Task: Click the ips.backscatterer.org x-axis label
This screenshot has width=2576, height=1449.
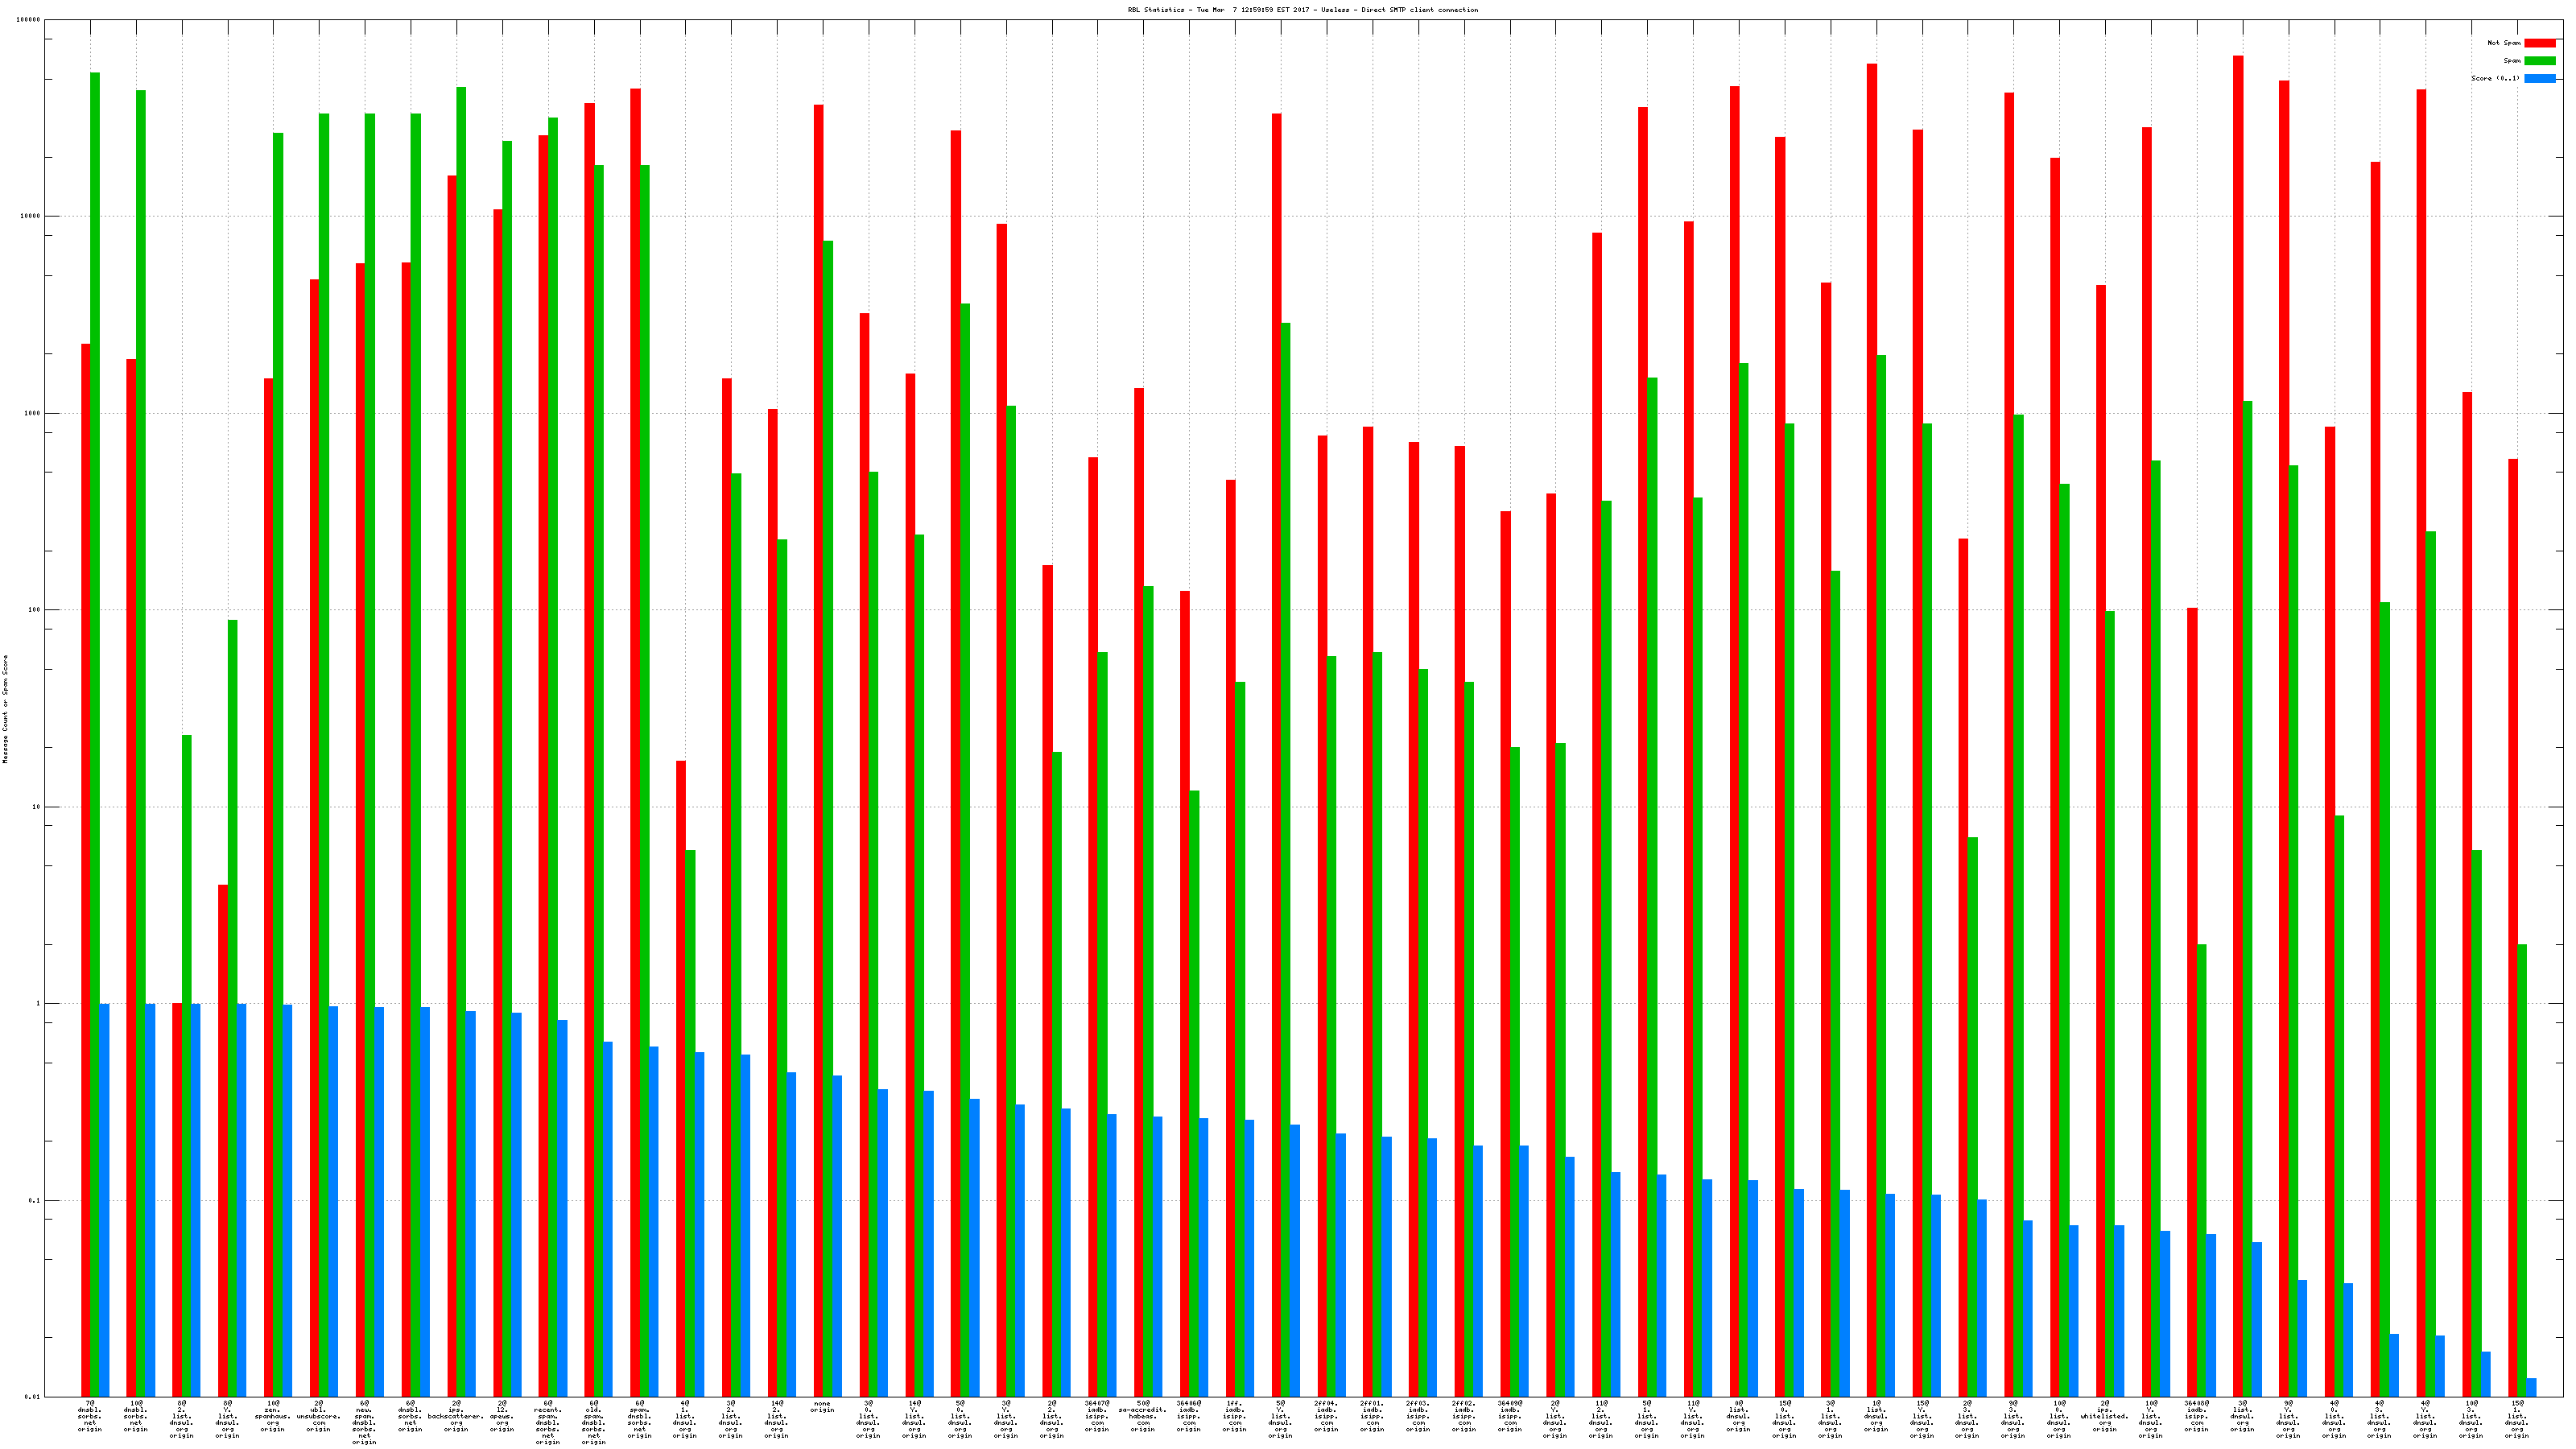Action: click(456, 1416)
